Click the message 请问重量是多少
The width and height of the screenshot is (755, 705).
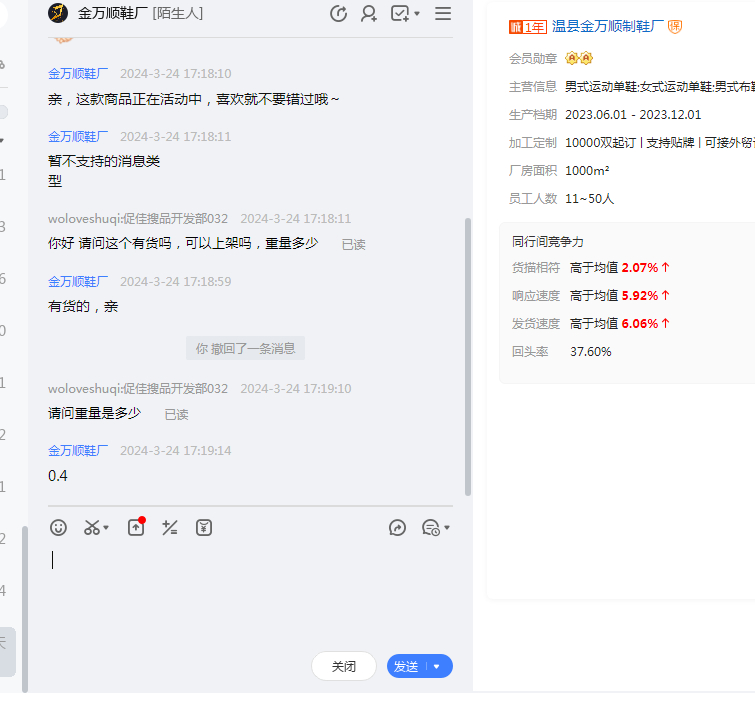tap(94, 413)
